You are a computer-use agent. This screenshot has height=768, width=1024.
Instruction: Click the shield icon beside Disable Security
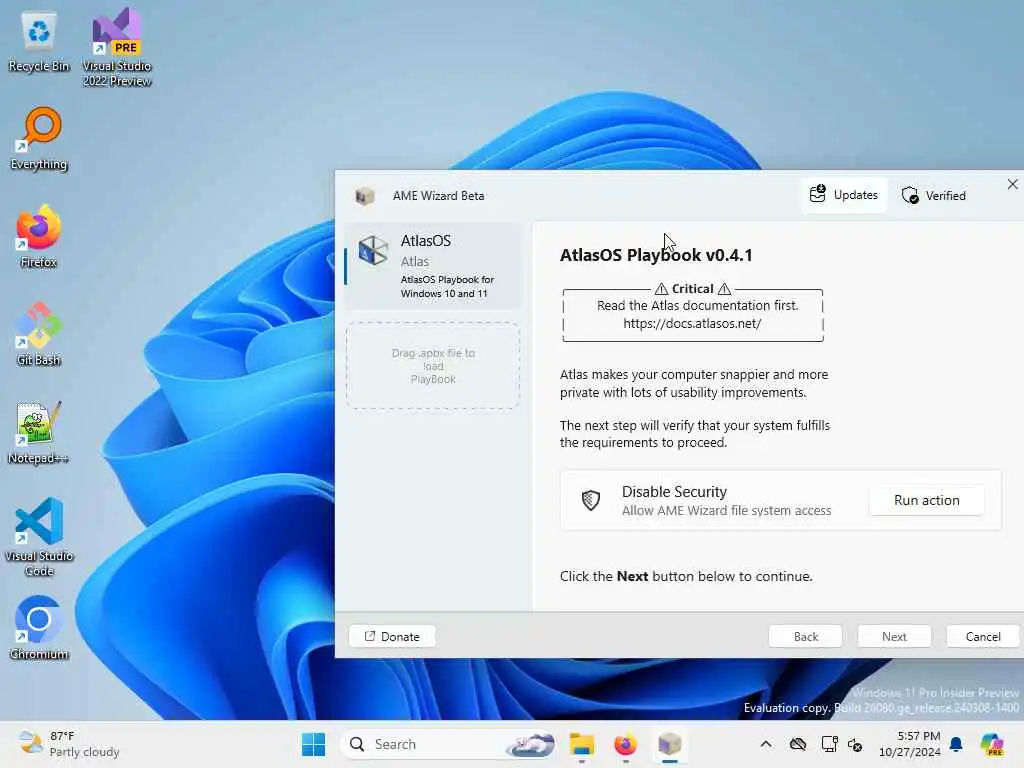coord(591,500)
